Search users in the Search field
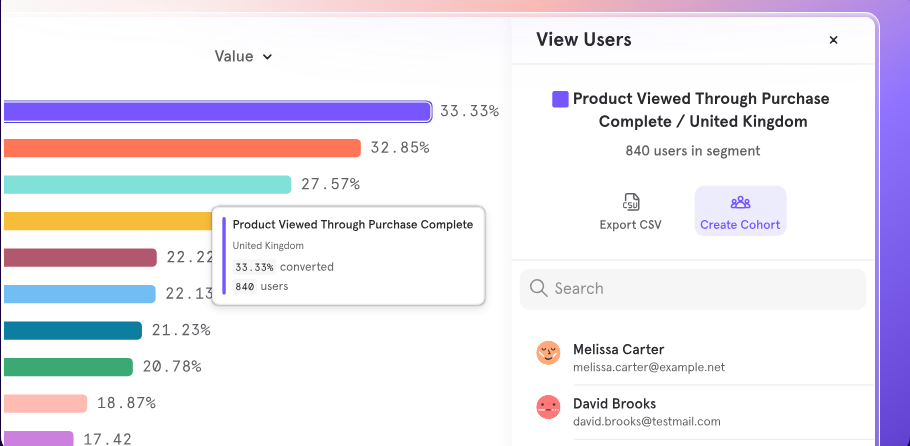 (x=692, y=289)
